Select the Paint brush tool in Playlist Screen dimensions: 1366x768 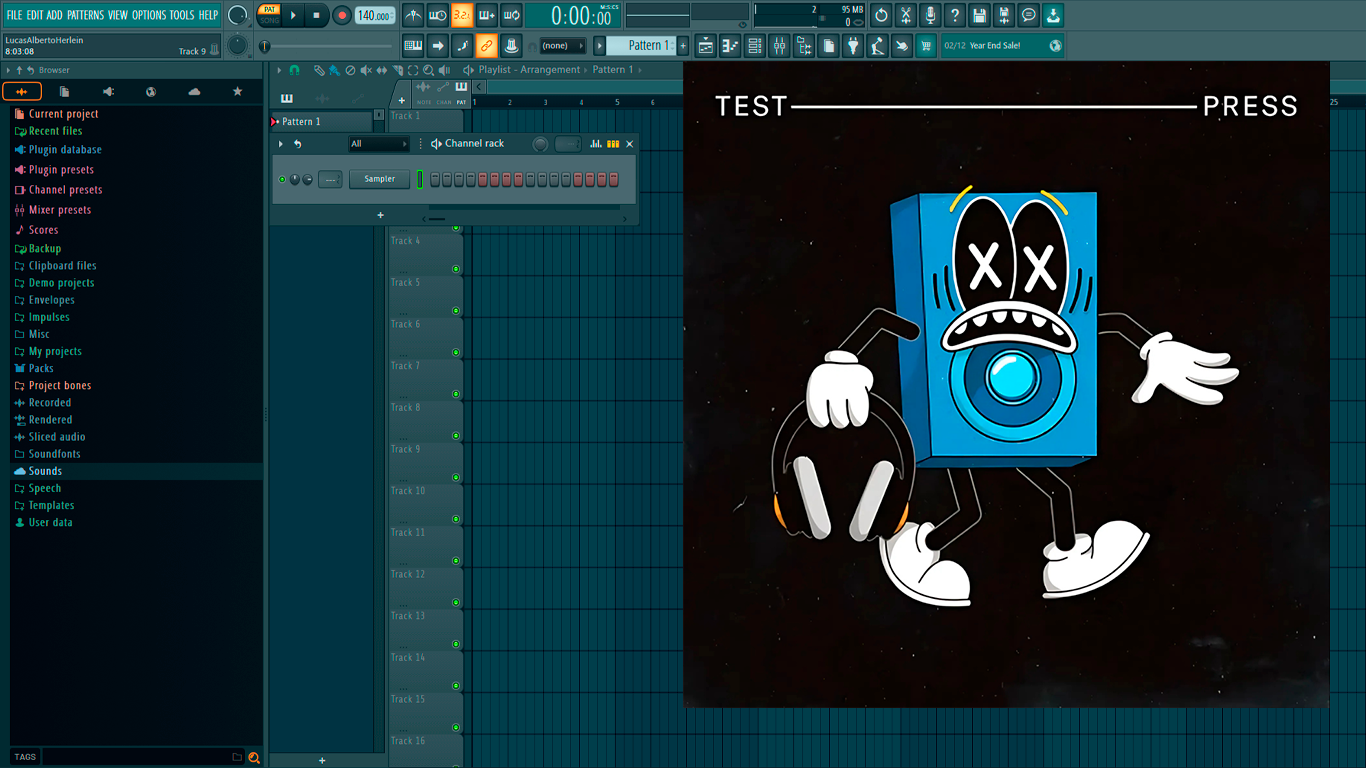(x=334, y=70)
